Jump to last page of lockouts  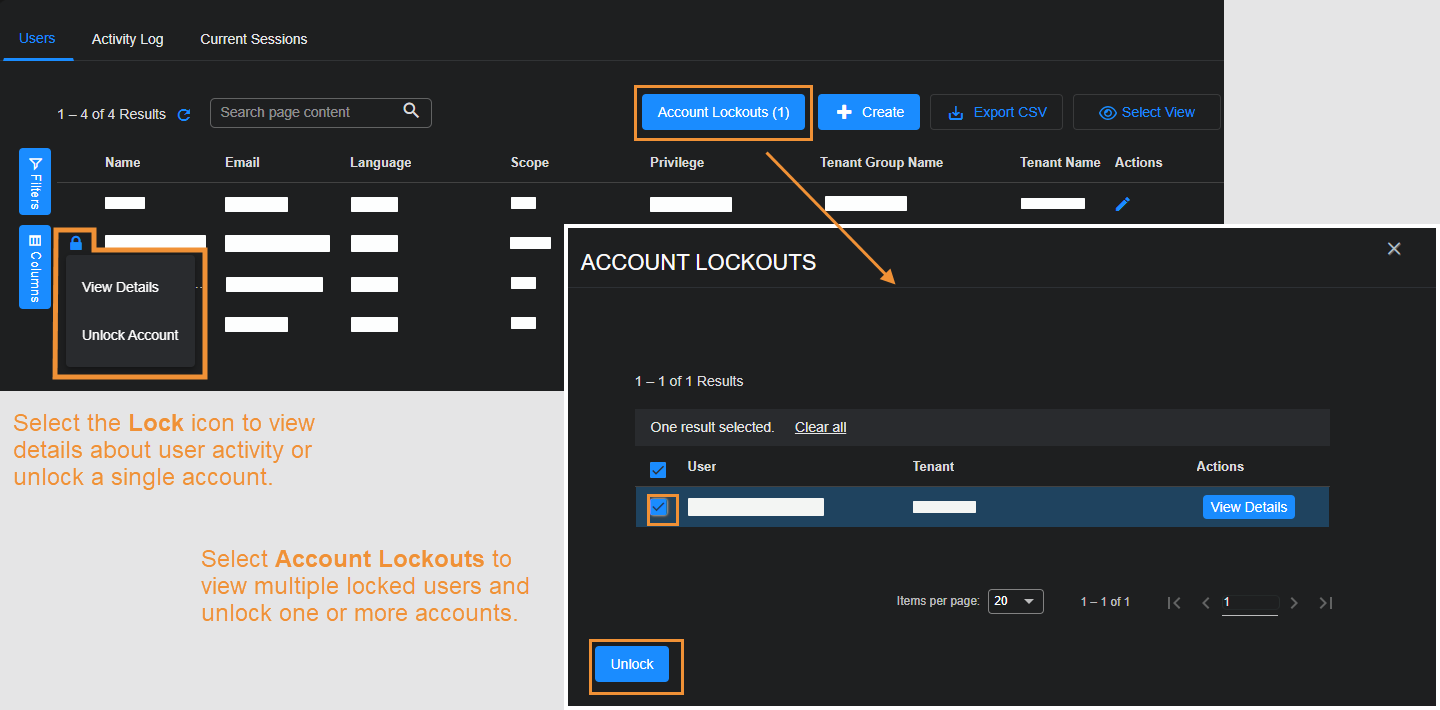point(1326,603)
